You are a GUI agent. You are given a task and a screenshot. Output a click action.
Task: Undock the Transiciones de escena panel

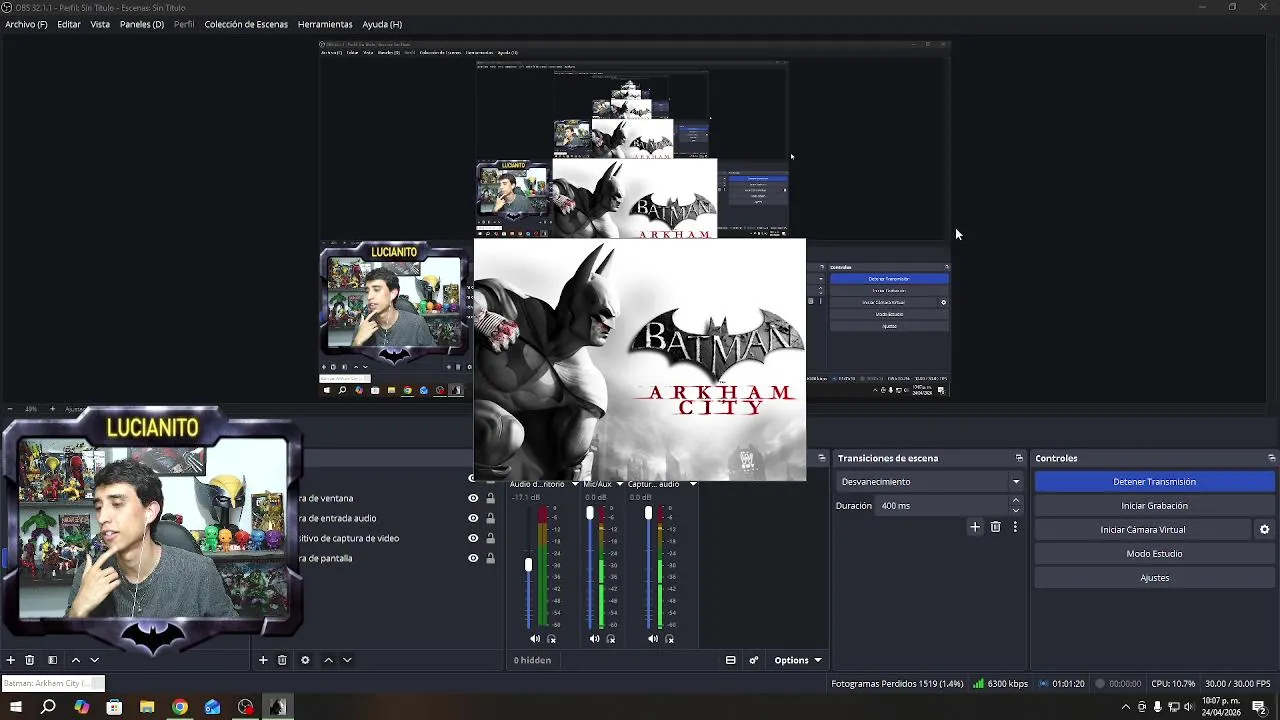tap(1019, 458)
